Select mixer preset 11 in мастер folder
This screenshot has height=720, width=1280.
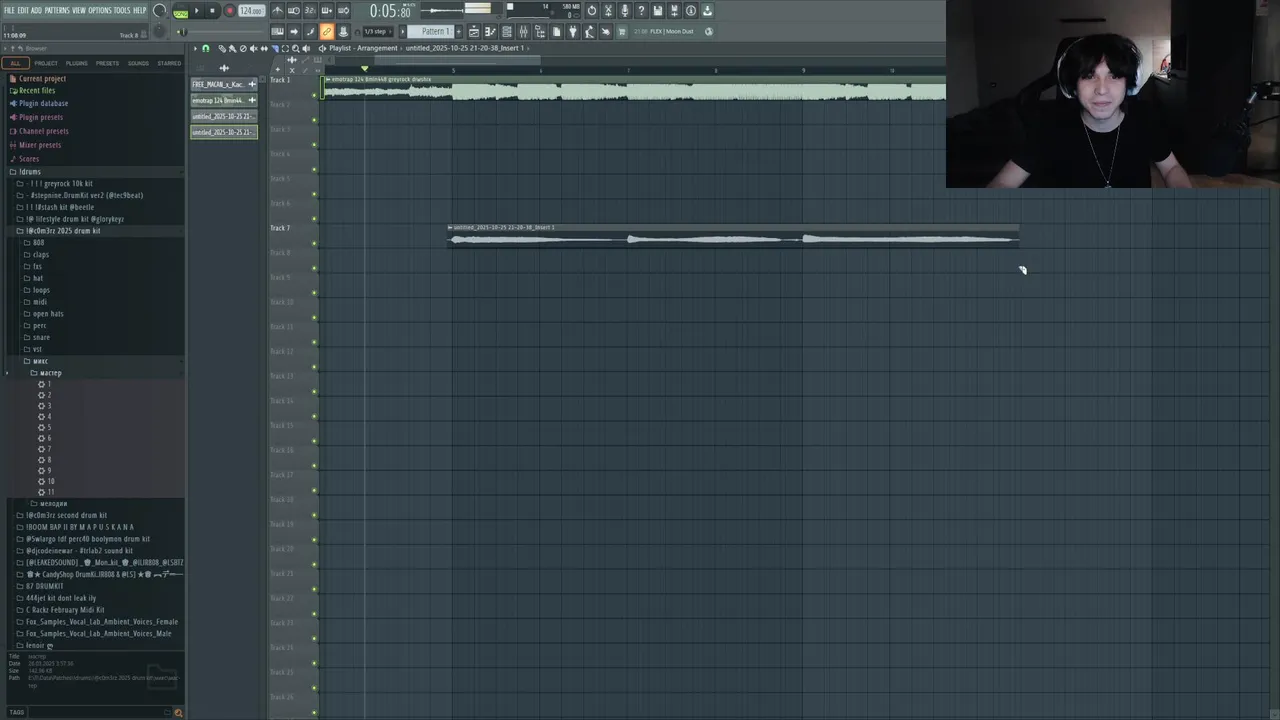coord(50,493)
